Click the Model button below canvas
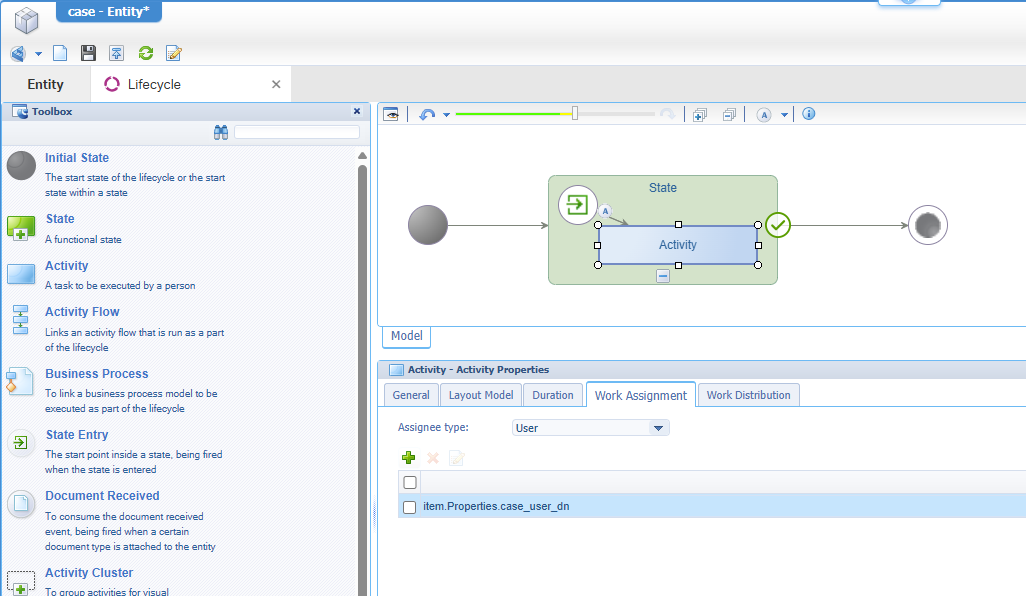The width and height of the screenshot is (1026, 596). [406, 336]
